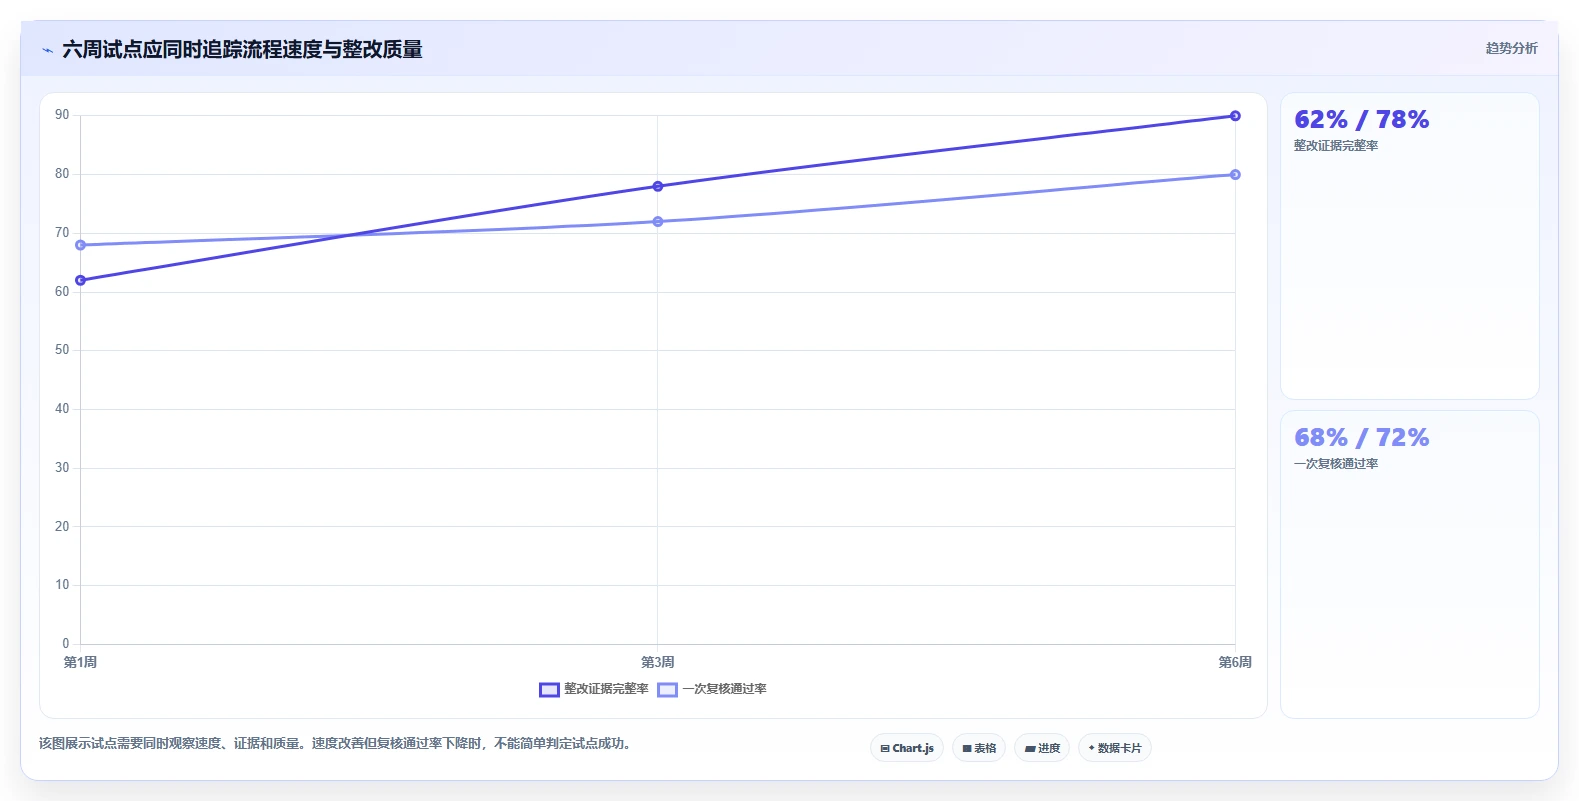1579x801 pixels.
Task: Click the 50 y-axis label
Action: coord(62,350)
